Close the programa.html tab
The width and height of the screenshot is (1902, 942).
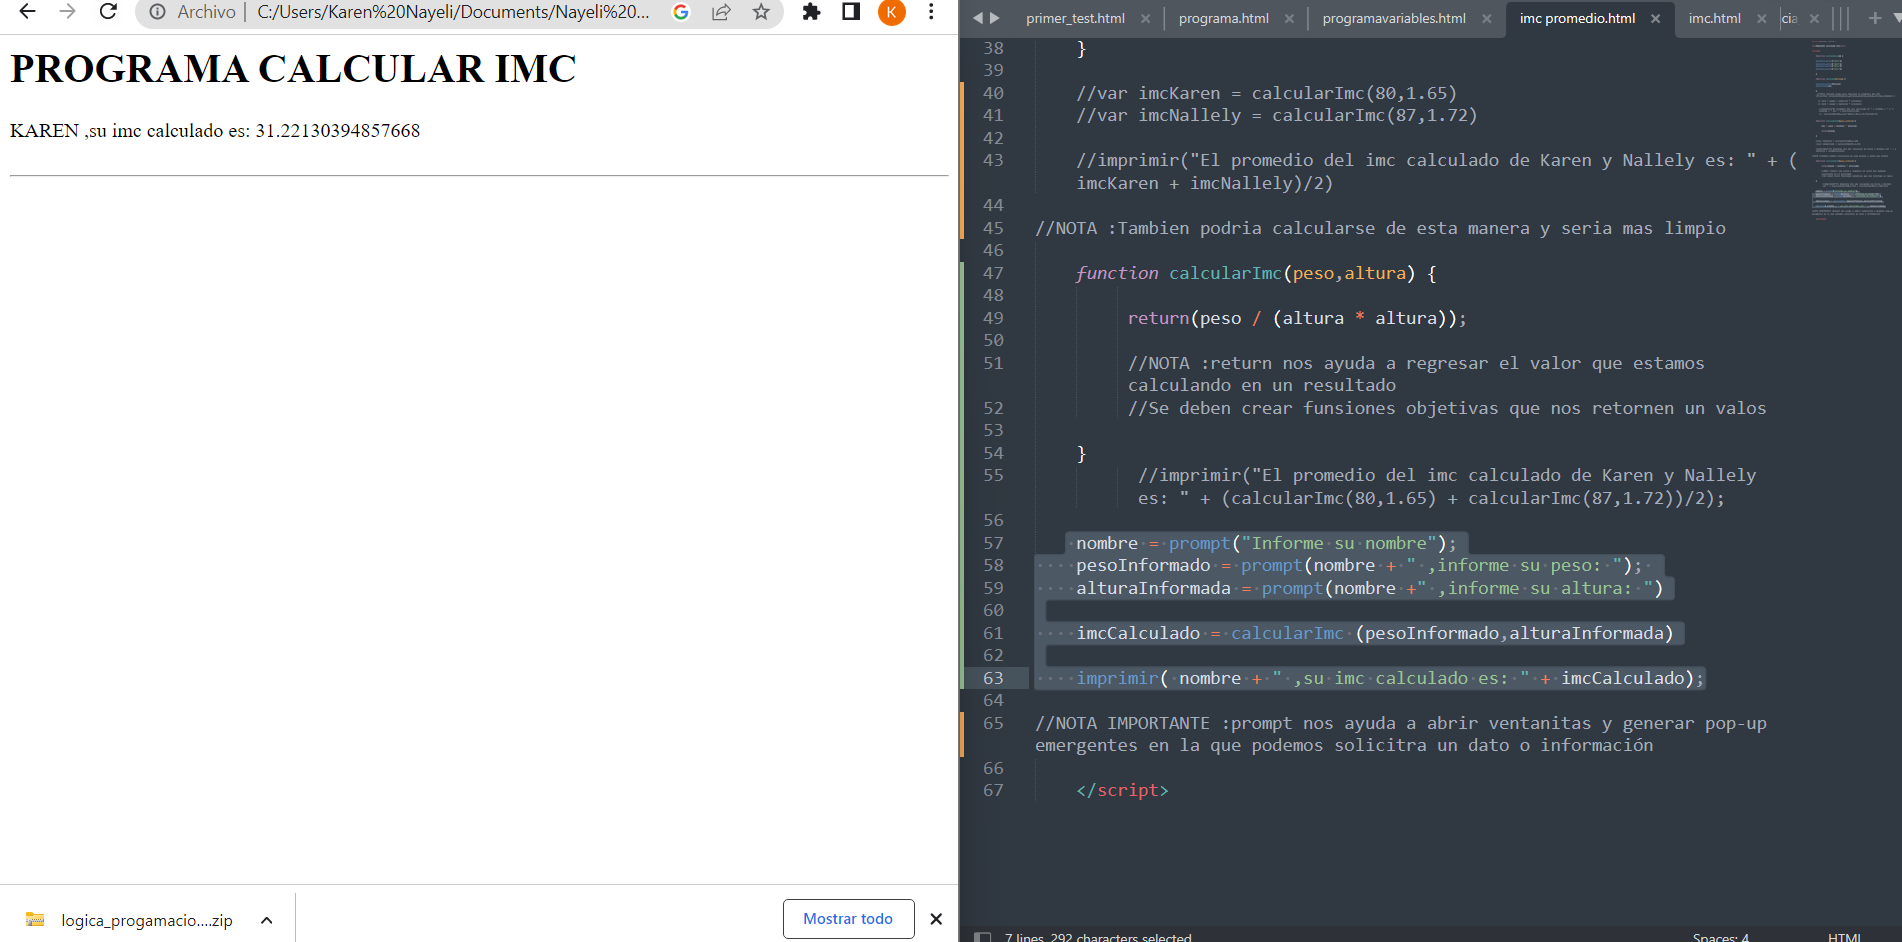coord(1289,18)
